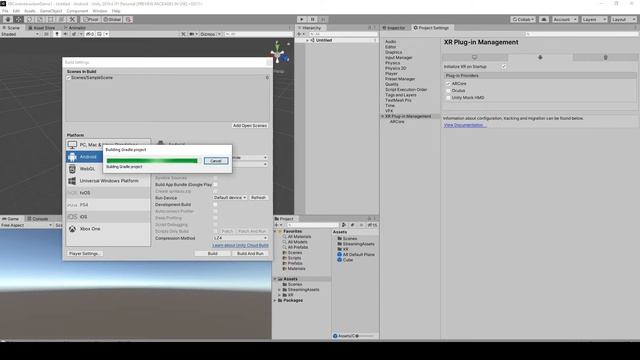The width and height of the screenshot is (640, 360).
Task: Open the GameObject menu
Action: tap(51, 11)
